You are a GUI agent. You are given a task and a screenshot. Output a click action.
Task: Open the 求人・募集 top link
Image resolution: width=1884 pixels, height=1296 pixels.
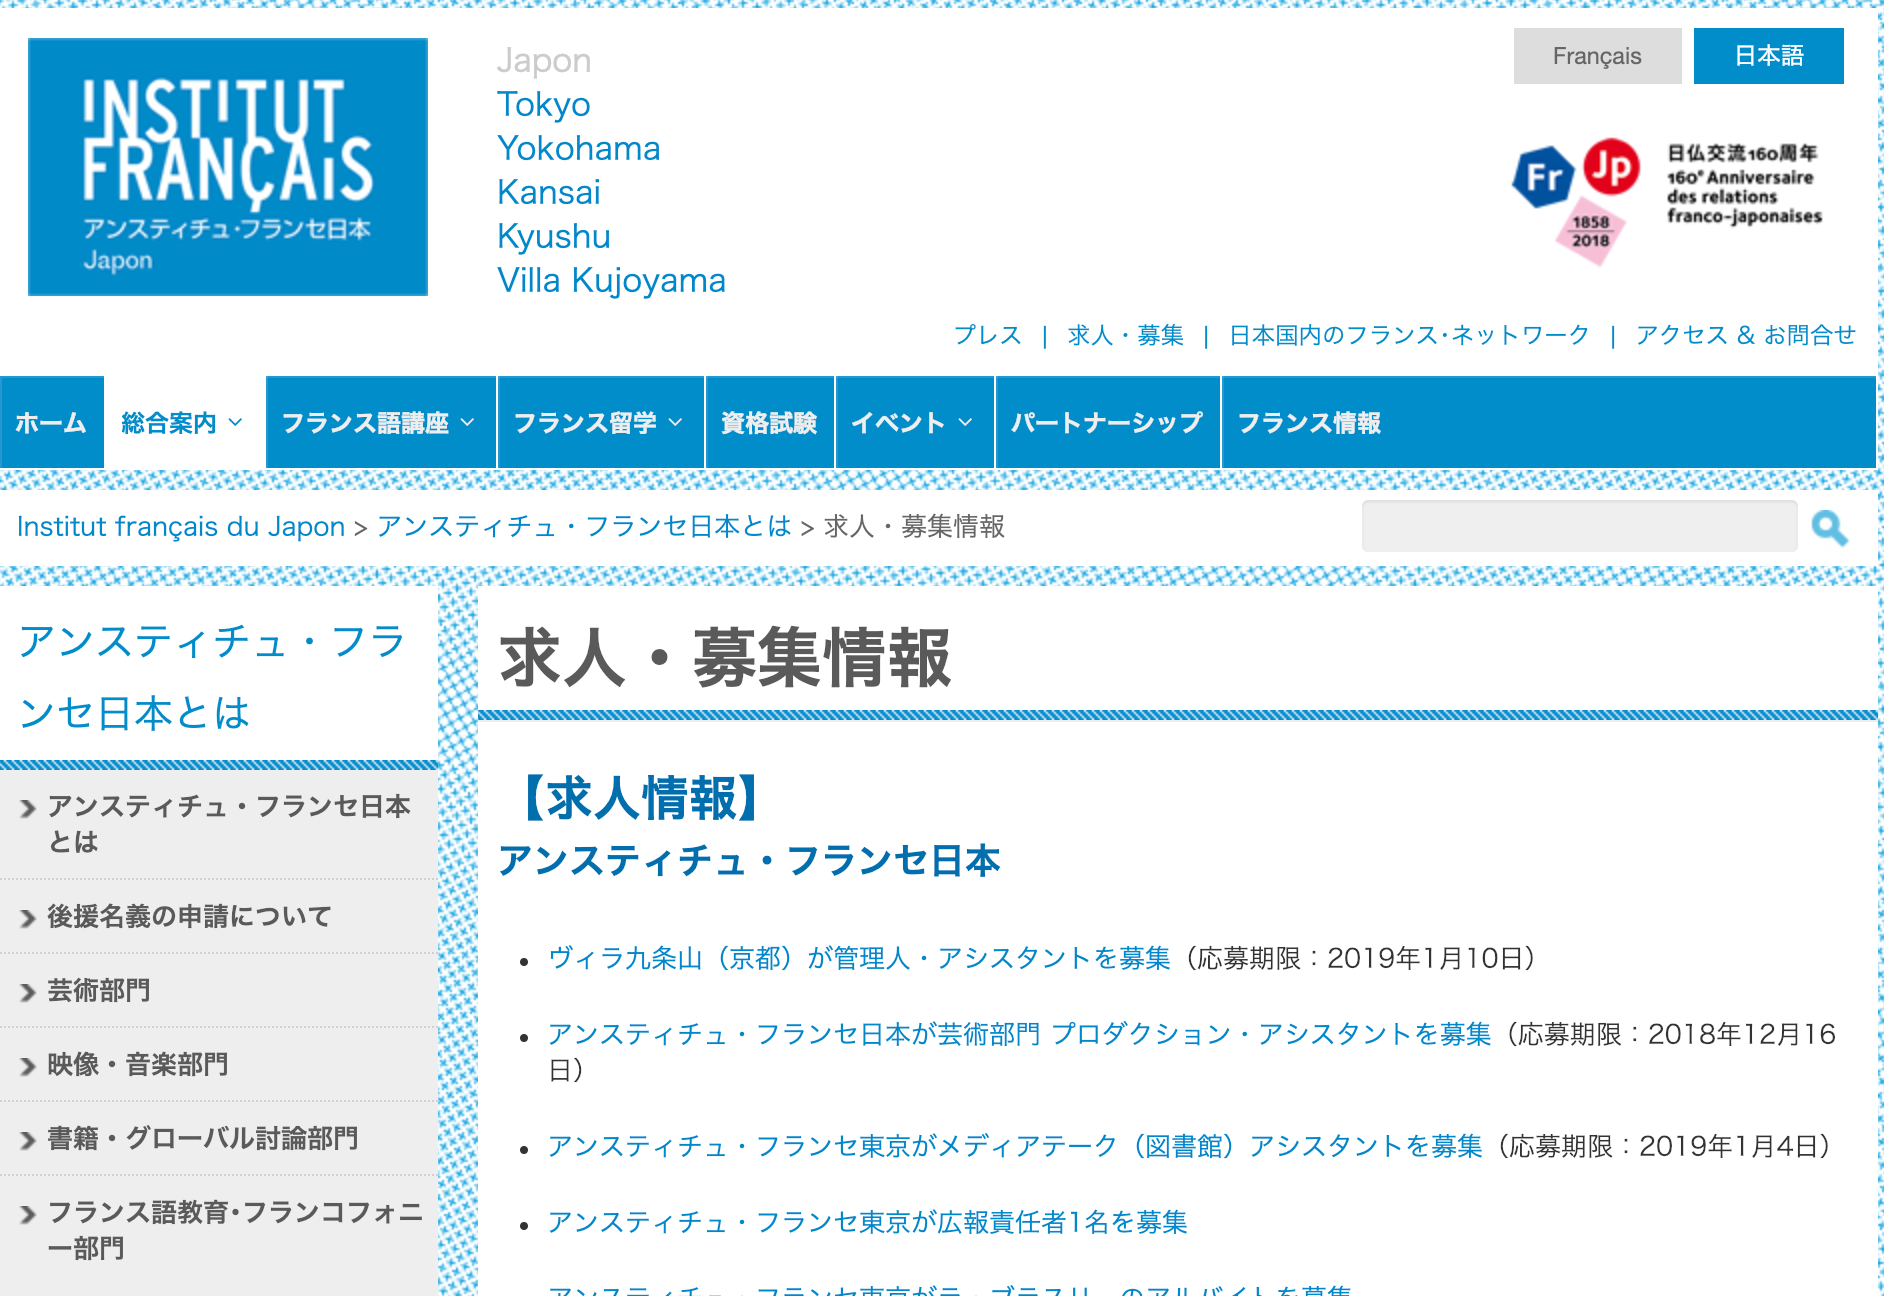click(1125, 335)
